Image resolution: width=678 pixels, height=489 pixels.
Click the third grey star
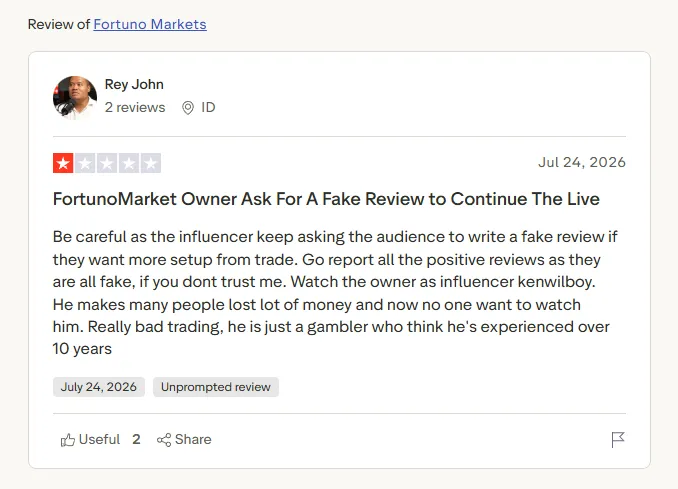[x=107, y=163]
